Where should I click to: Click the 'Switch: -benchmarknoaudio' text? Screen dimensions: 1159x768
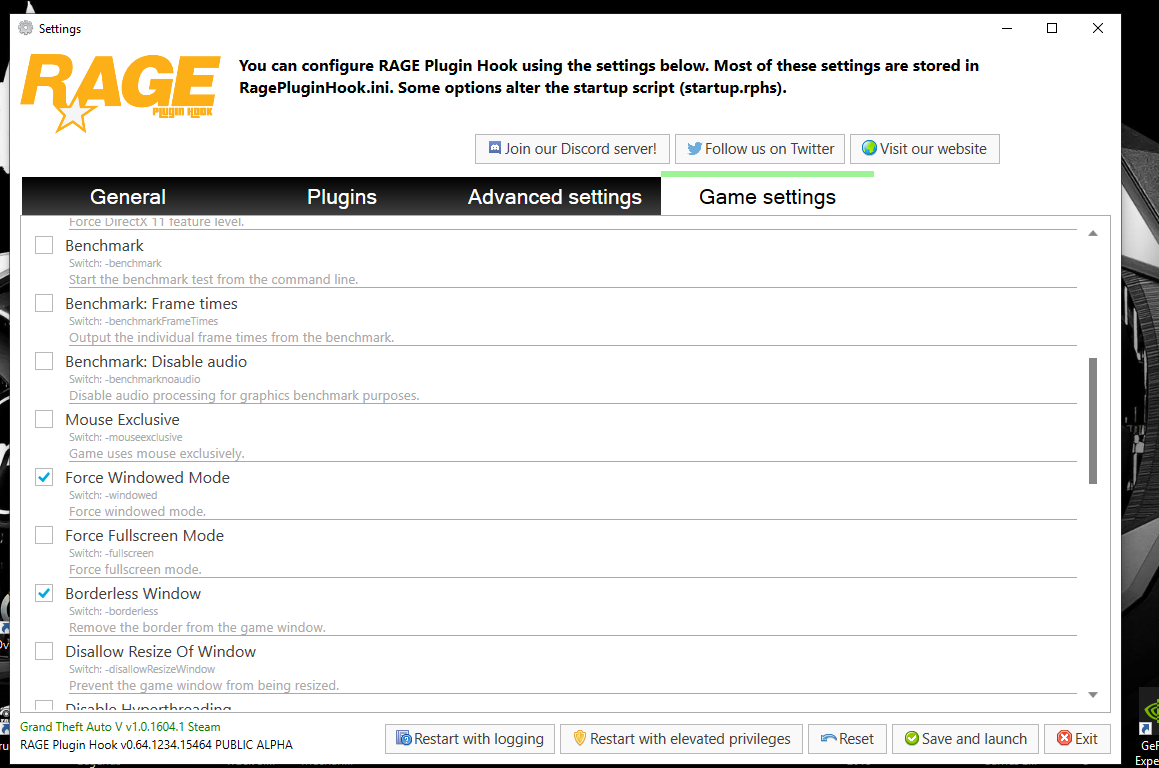[x=135, y=379]
